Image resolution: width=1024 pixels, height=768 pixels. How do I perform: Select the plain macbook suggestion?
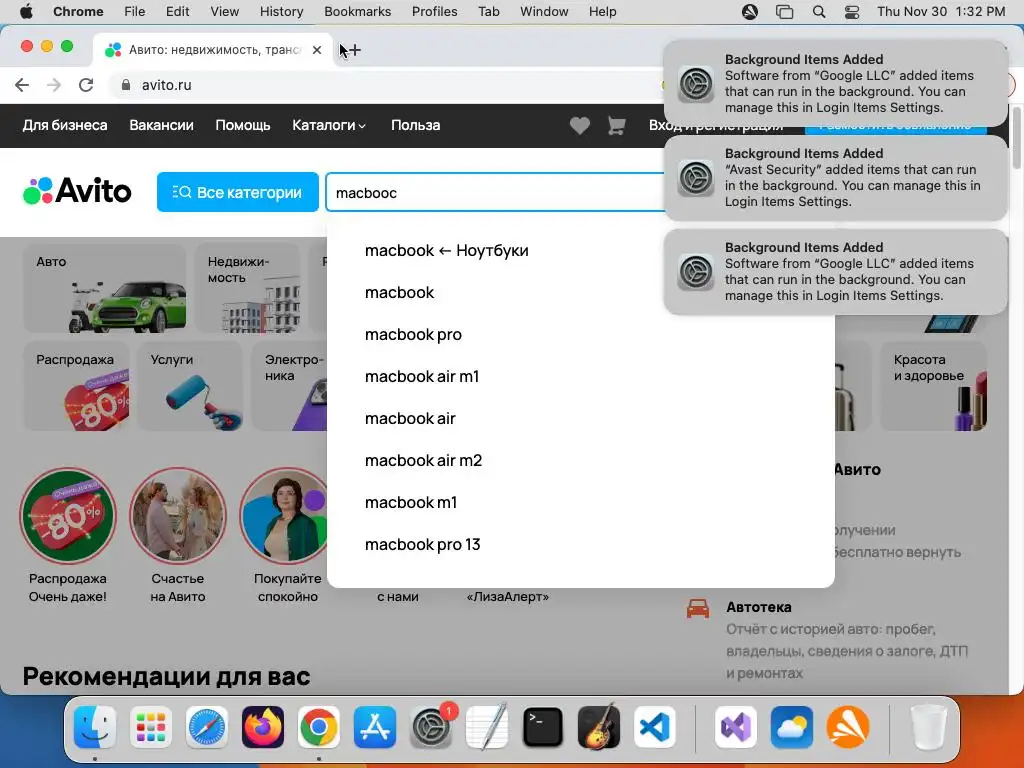399,293
